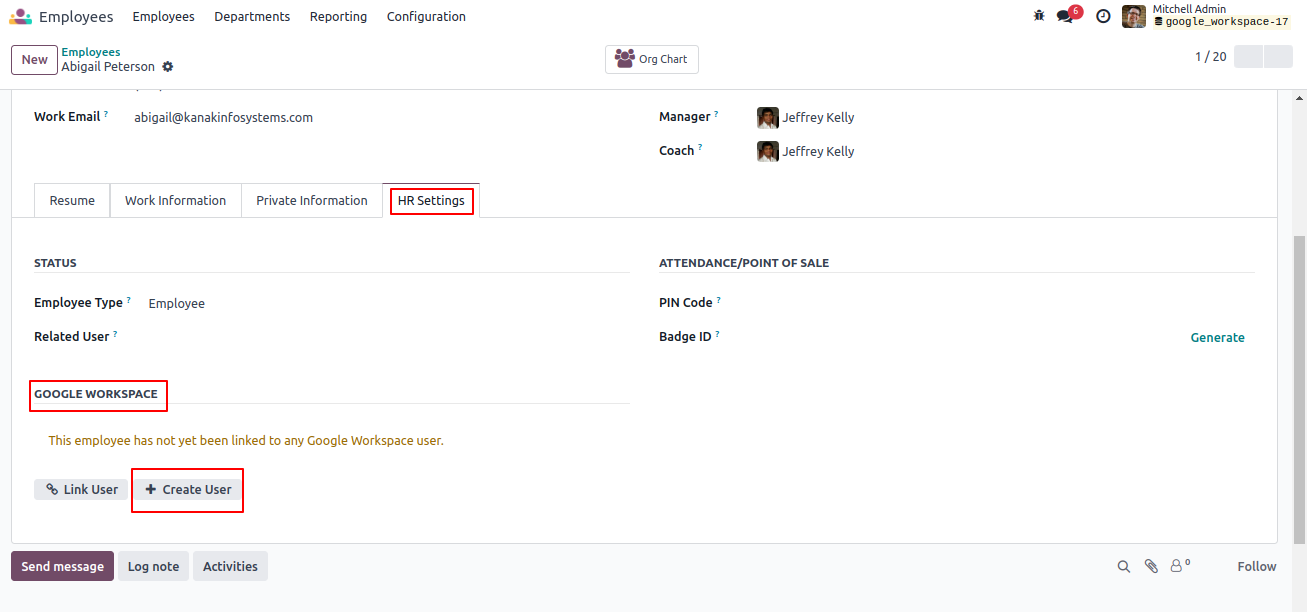Click Generate badge ID link
Viewport: 1307px width, 612px height.
pos(1217,337)
